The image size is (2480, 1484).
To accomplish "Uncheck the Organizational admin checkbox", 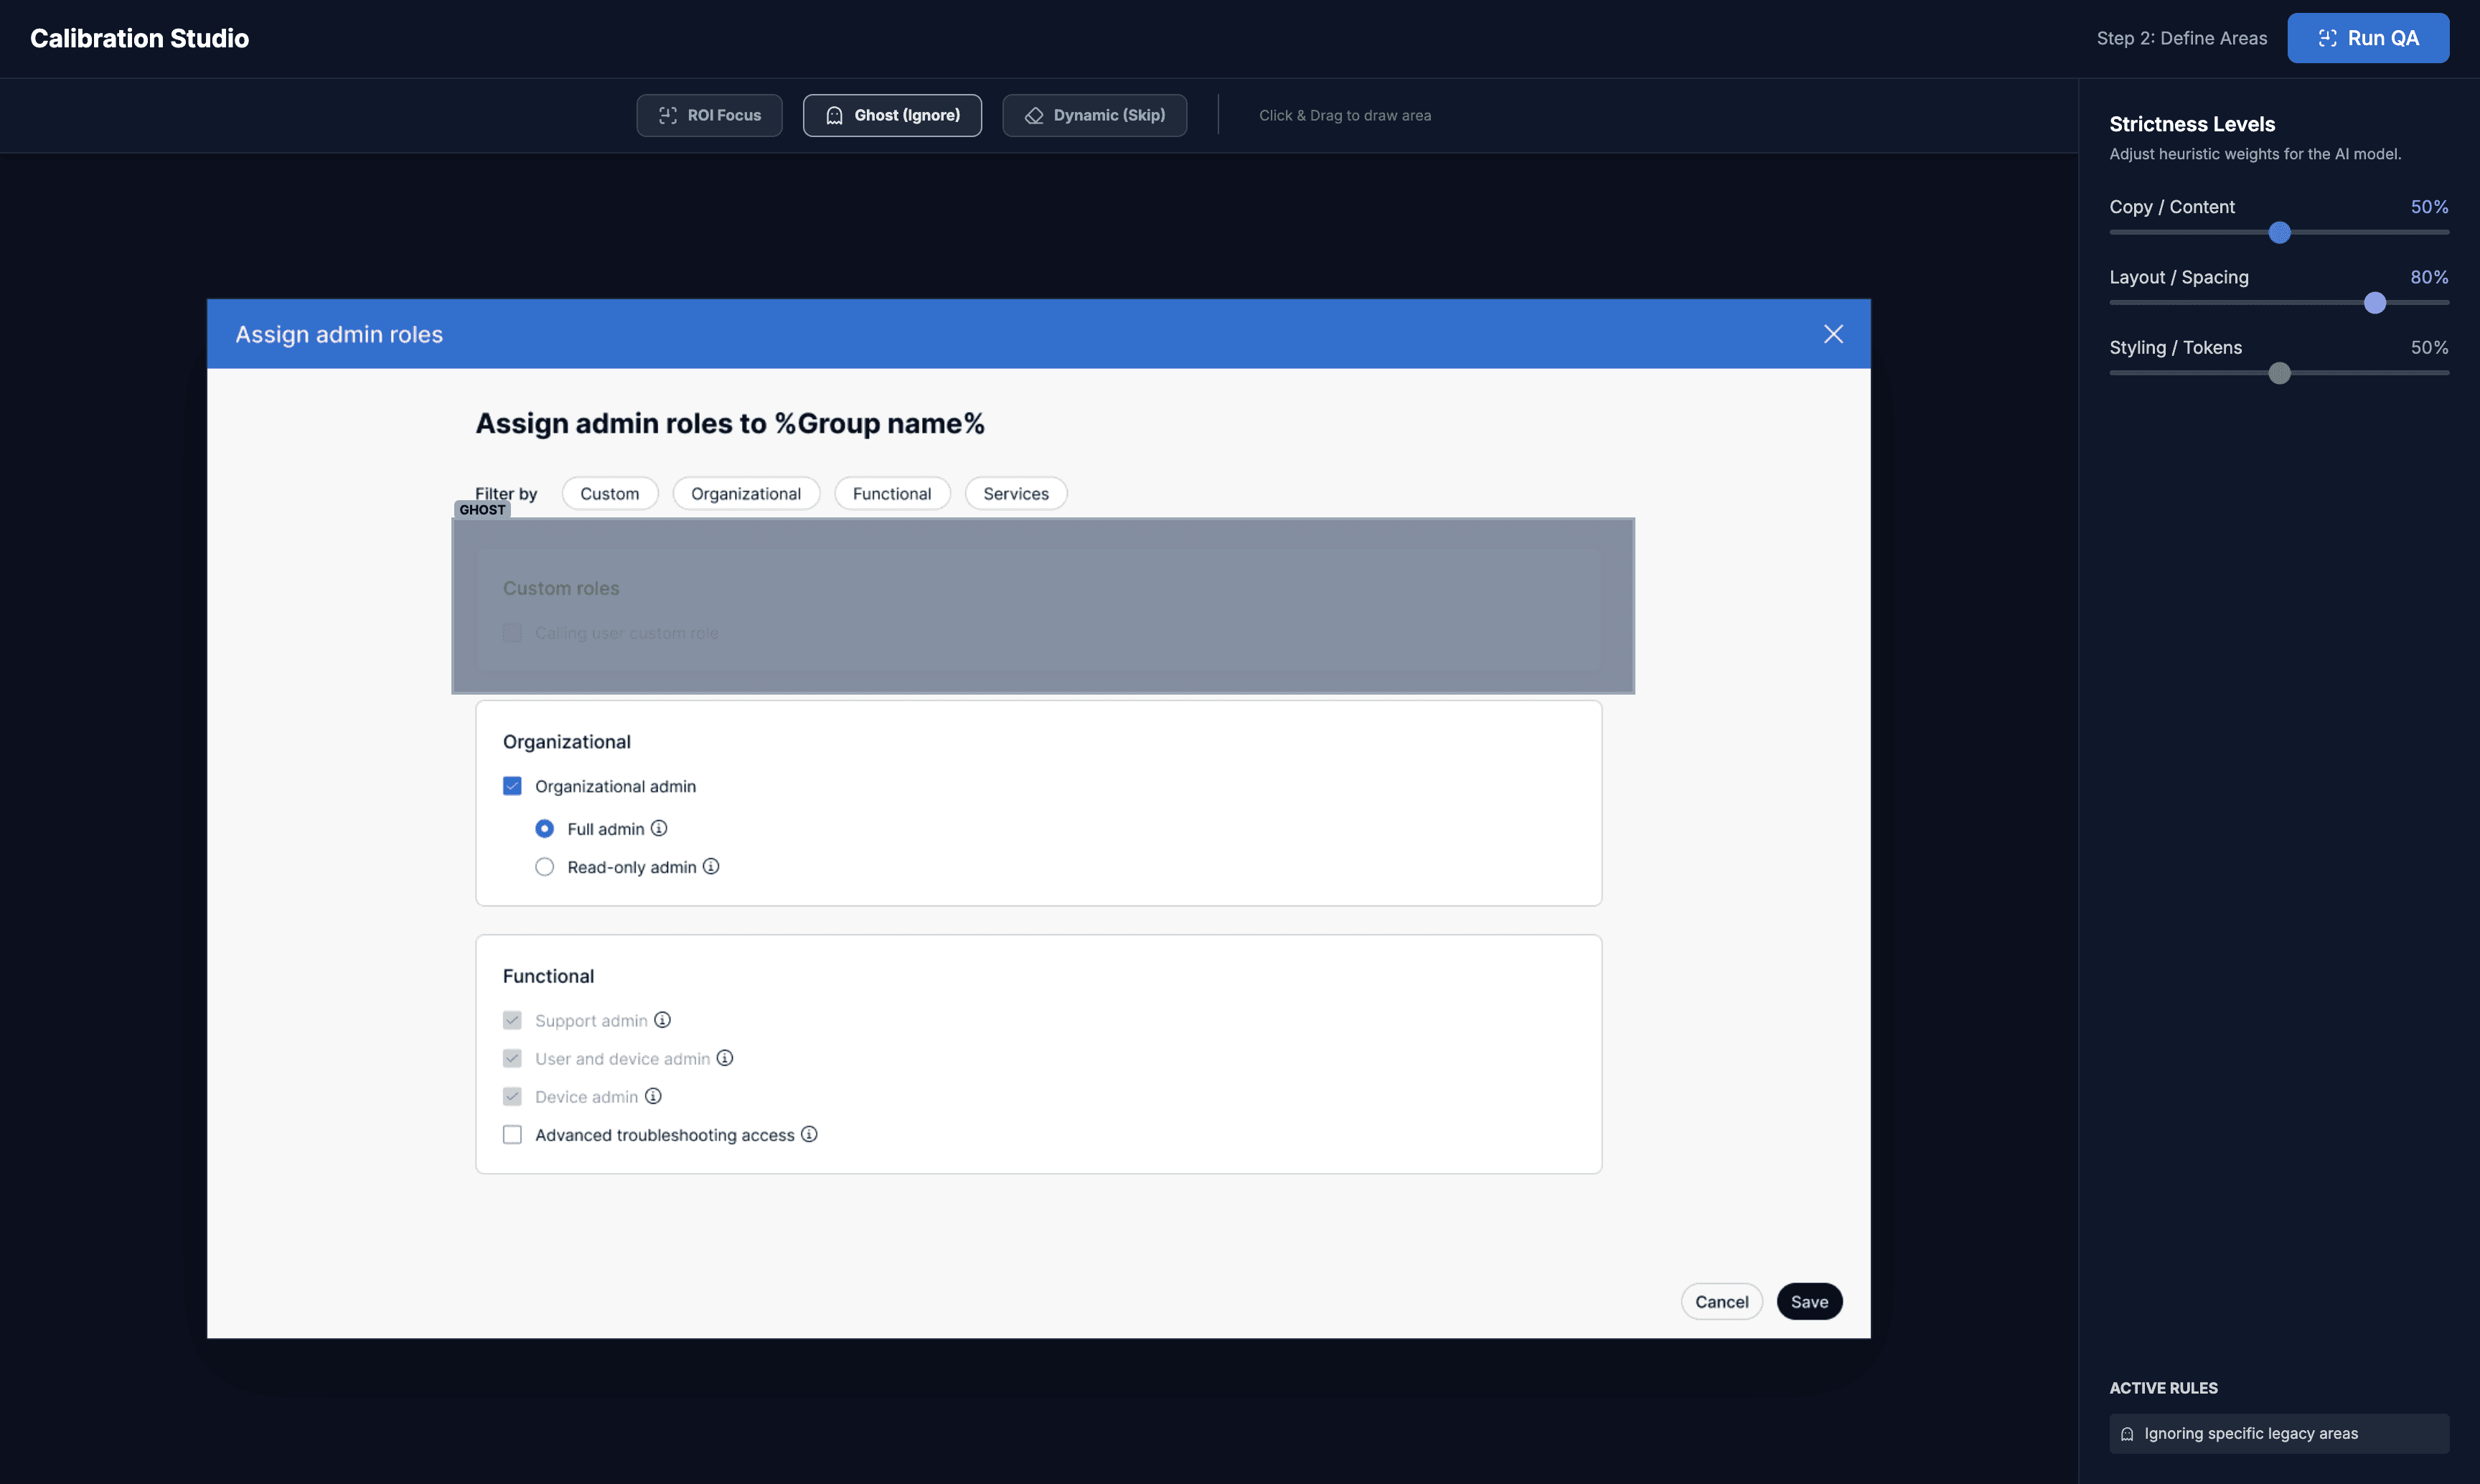I will [x=512, y=786].
